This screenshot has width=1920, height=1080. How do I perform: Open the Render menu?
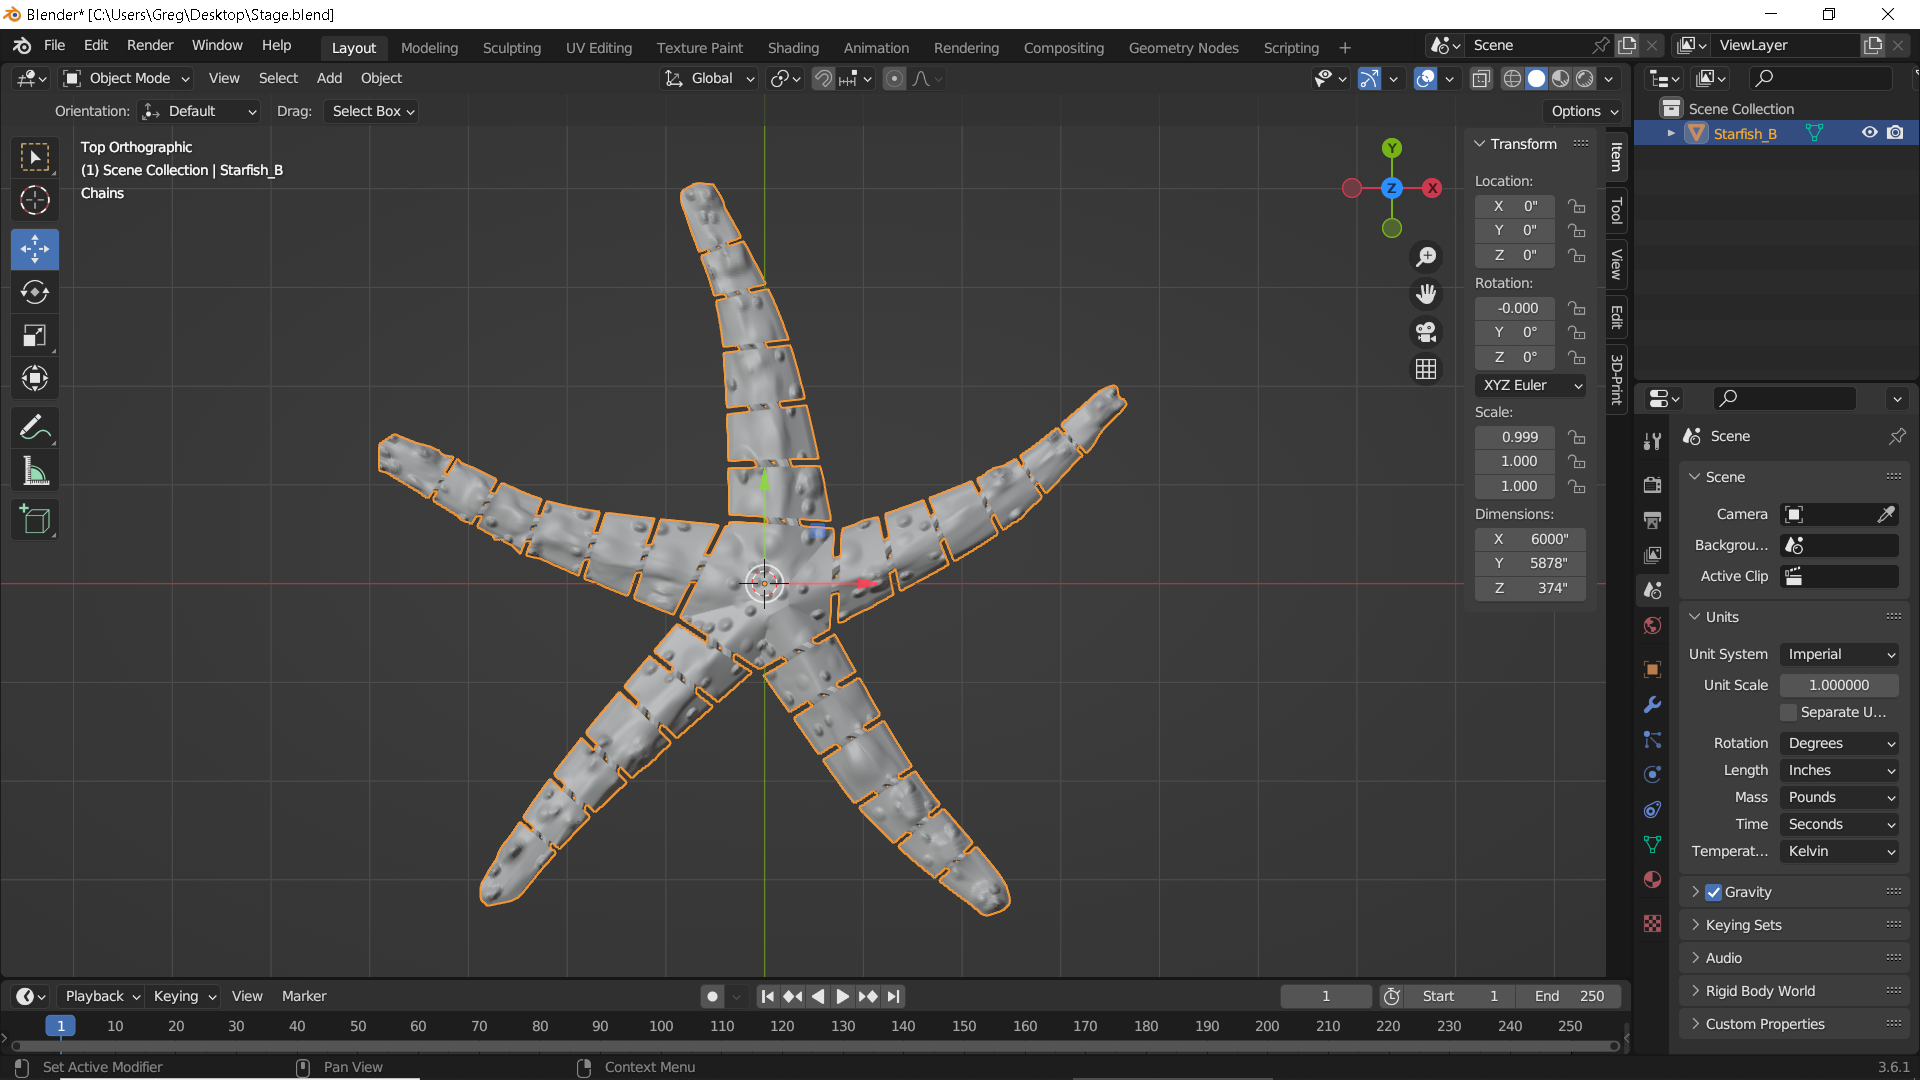[150, 46]
